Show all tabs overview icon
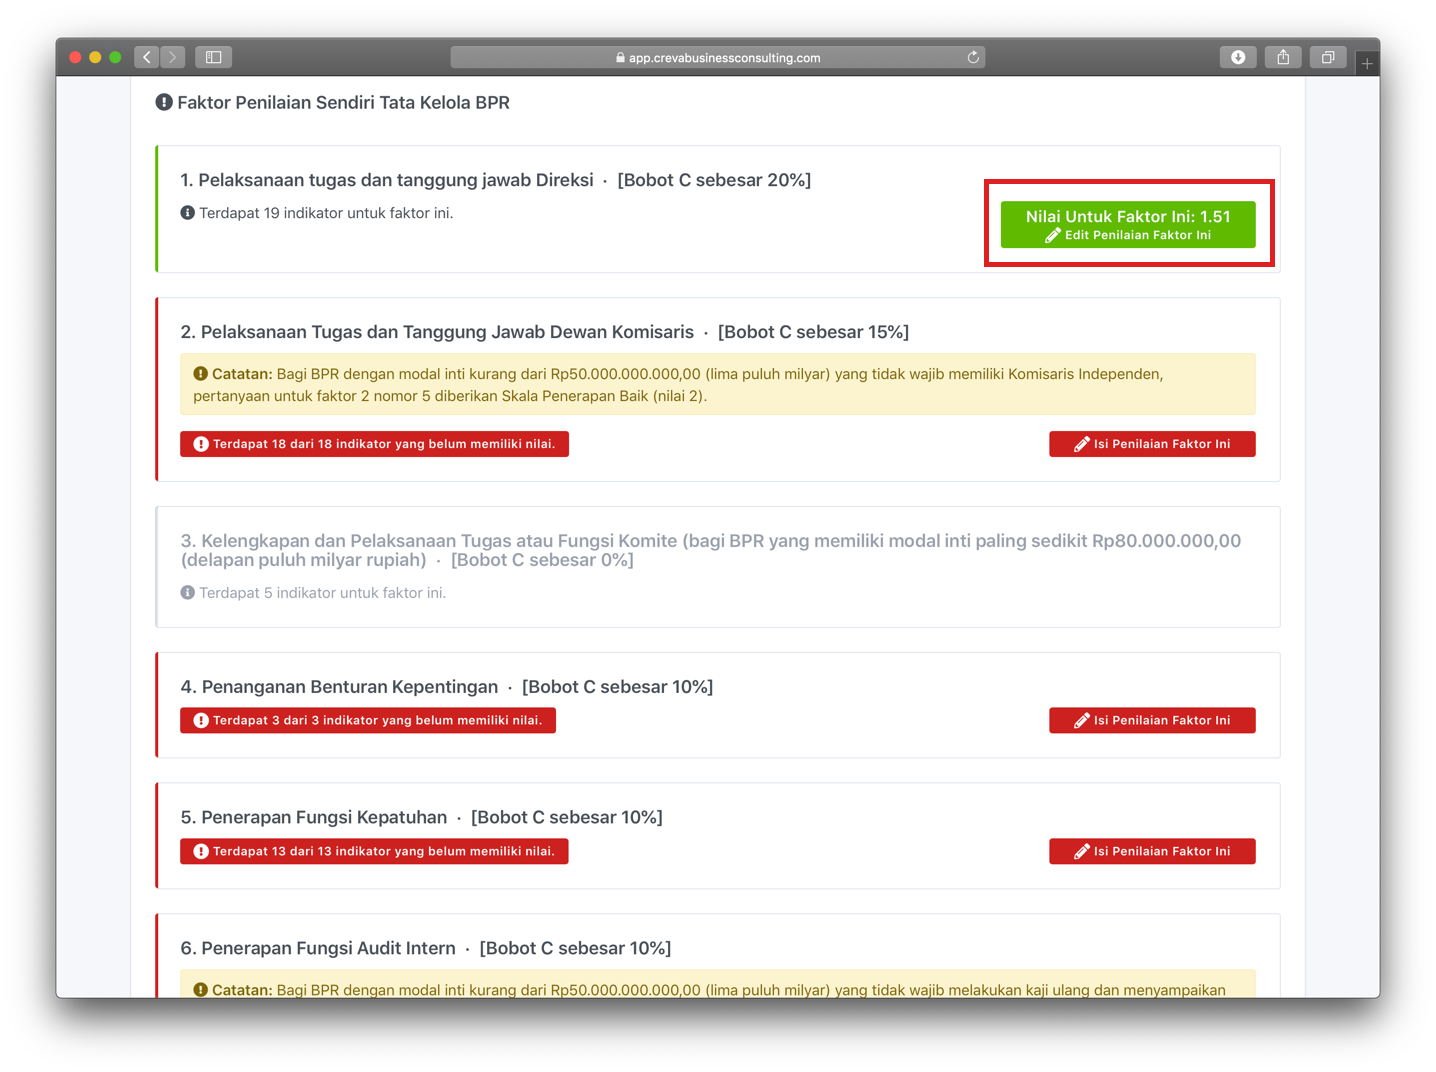The height and width of the screenshot is (1072, 1436). tap(1328, 57)
